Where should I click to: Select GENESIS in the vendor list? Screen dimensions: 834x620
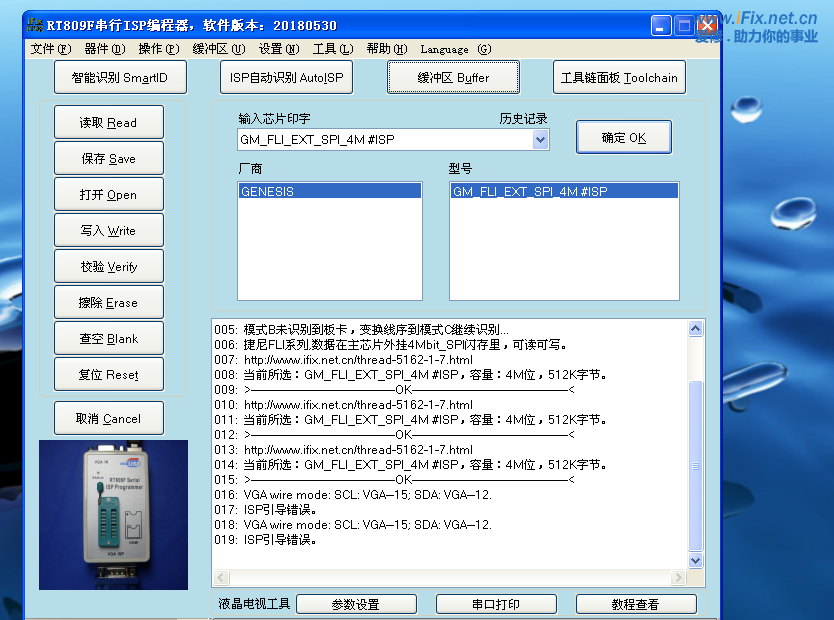pos(330,191)
